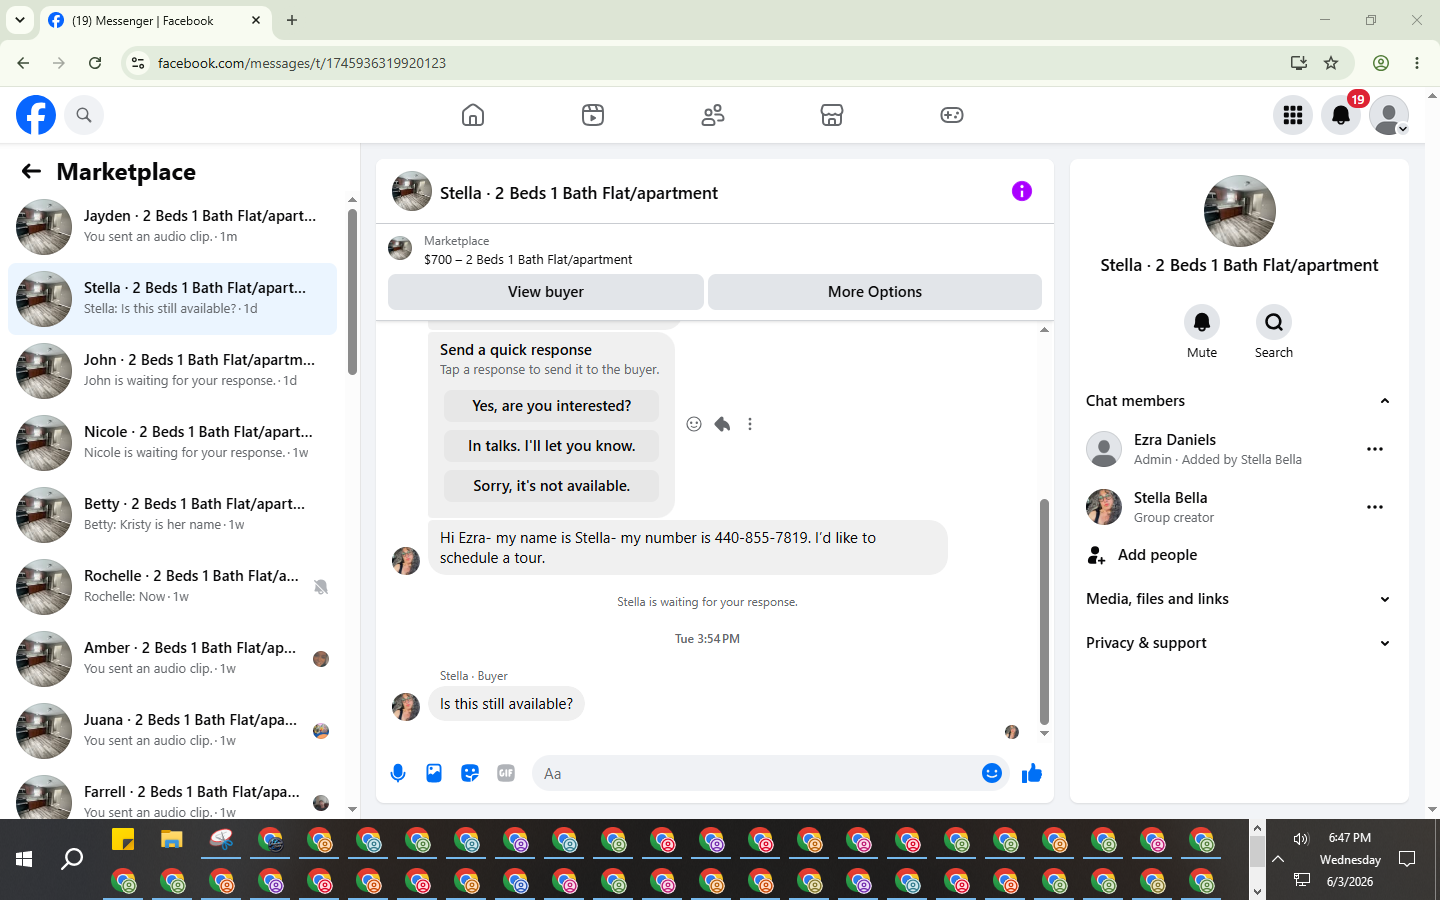Viewport: 1440px width, 900px height.
Task: Open More Options for the listing
Action: pyautogui.click(x=875, y=292)
